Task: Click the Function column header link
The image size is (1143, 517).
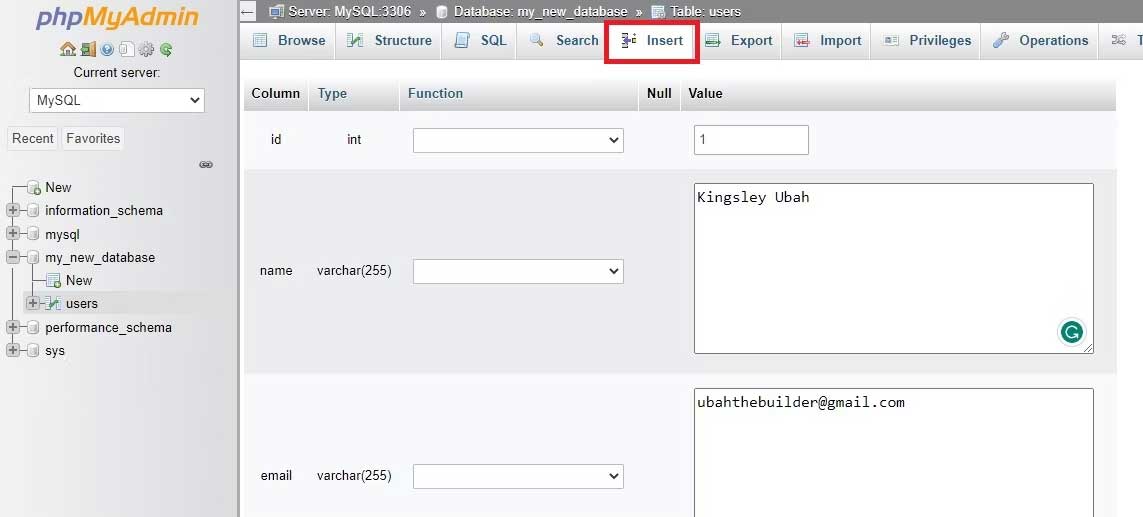Action: click(435, 93)
